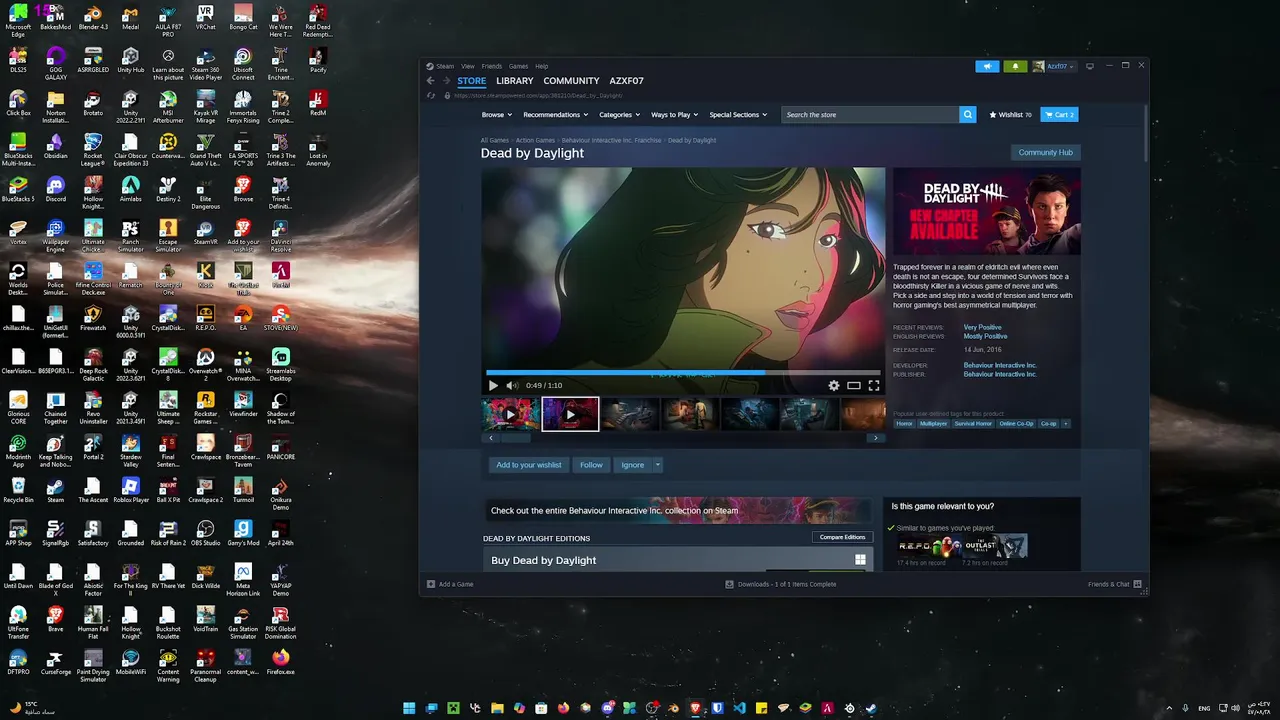Screen dimensions: 1280x720
Task: Click the media strip left arrow
Action: pos(490,438)
